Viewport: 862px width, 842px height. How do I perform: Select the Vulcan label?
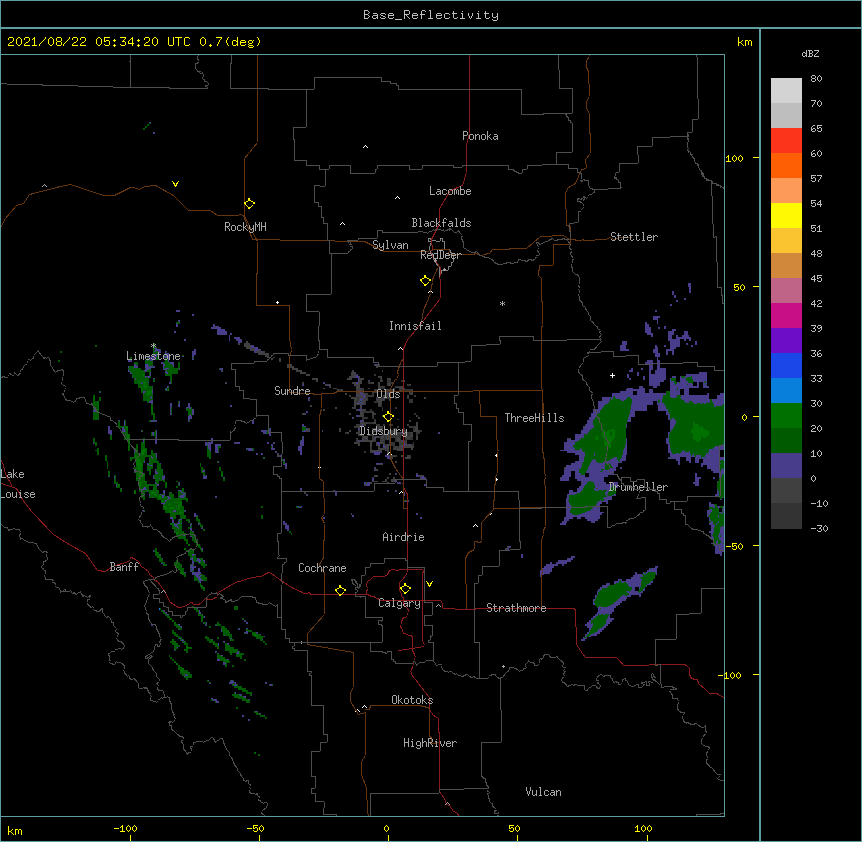[543, 792]
